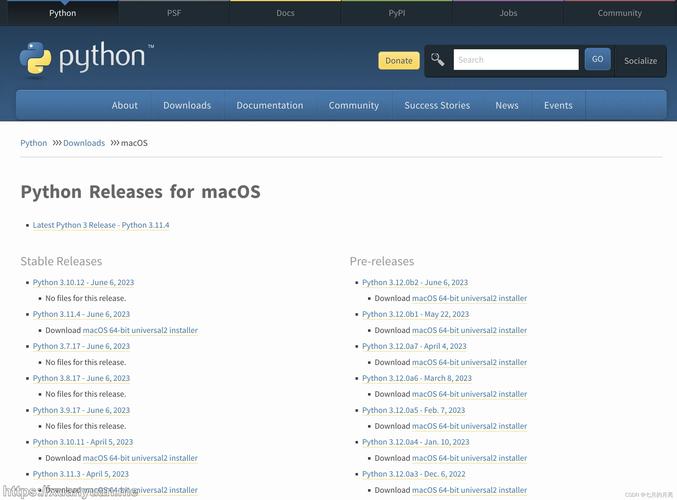Click the yellow Donate button
677x500 pixels.
click(398, 60)
